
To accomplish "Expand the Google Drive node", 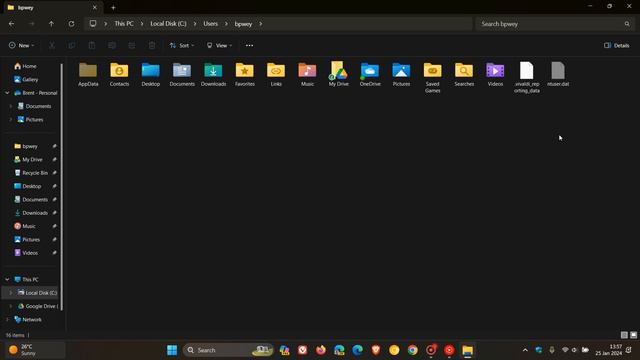I will tap(11, 306).
